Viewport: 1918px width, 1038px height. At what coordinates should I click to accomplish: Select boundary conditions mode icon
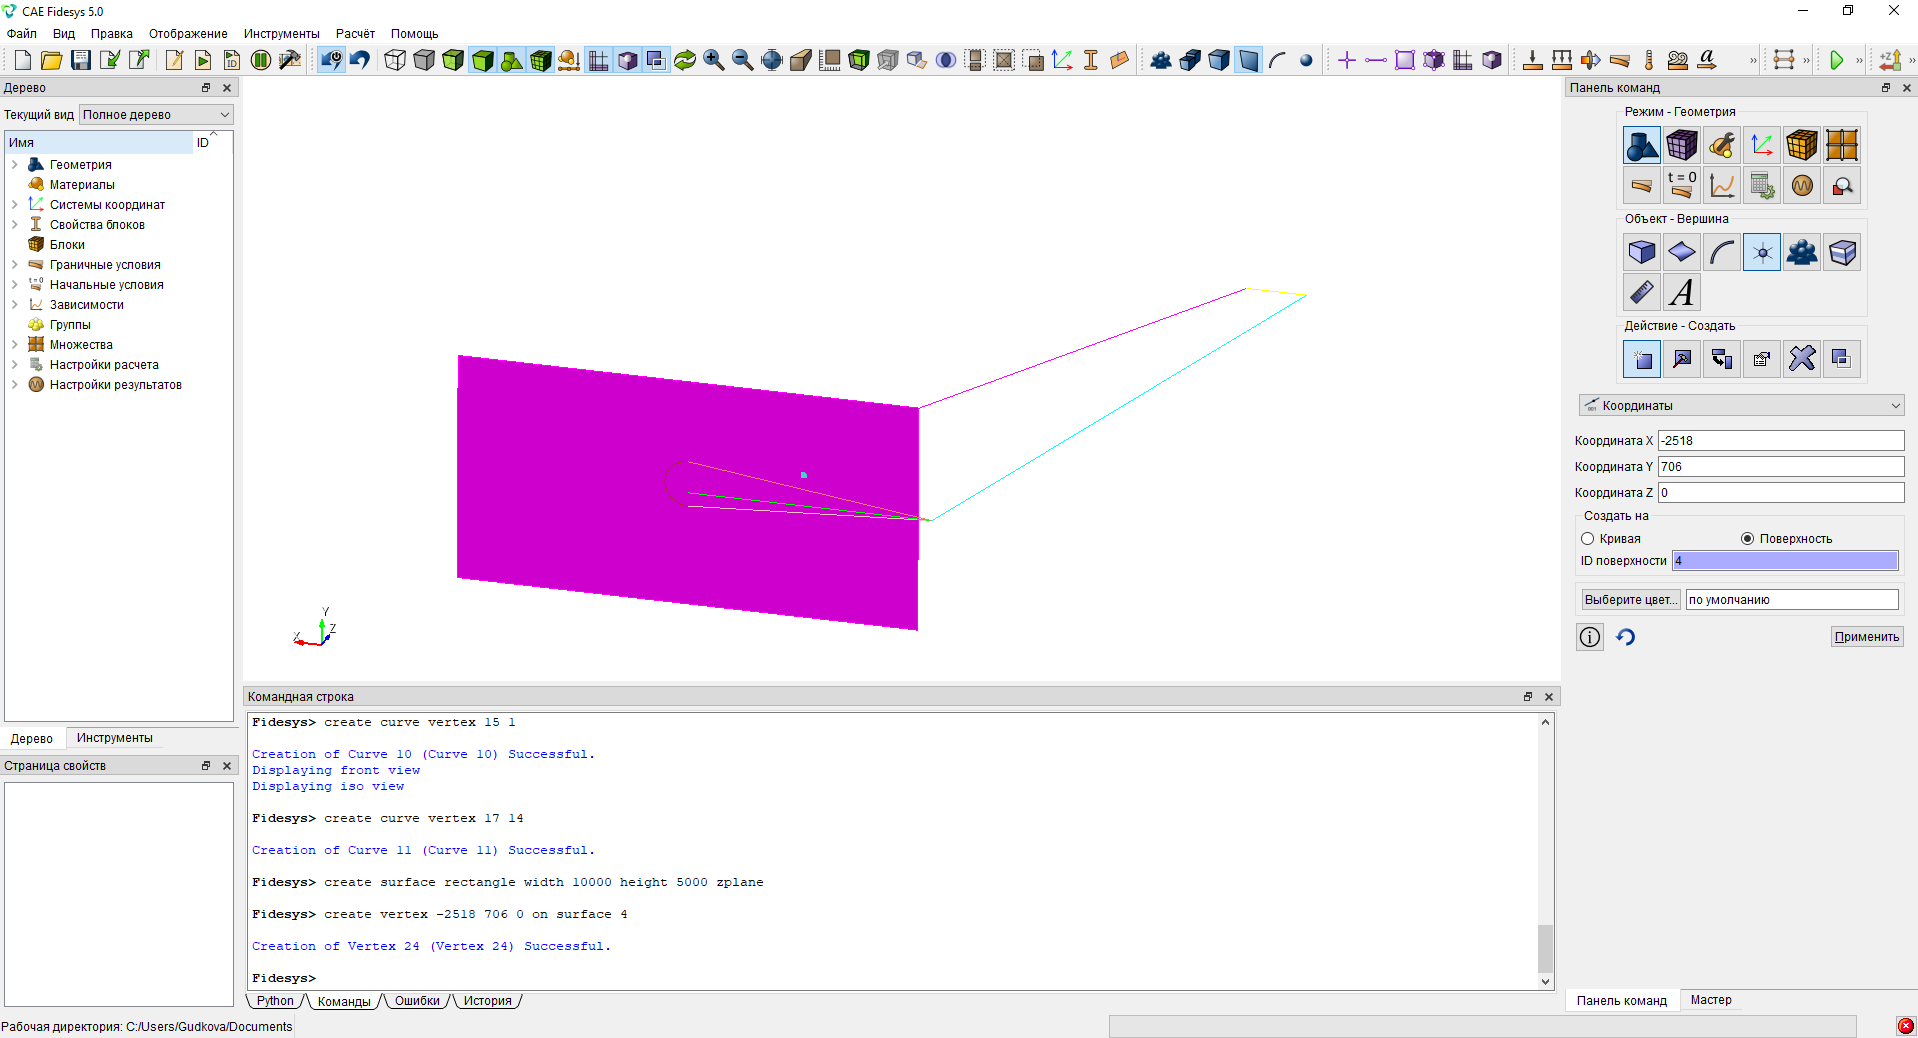tap(1642, 185)
